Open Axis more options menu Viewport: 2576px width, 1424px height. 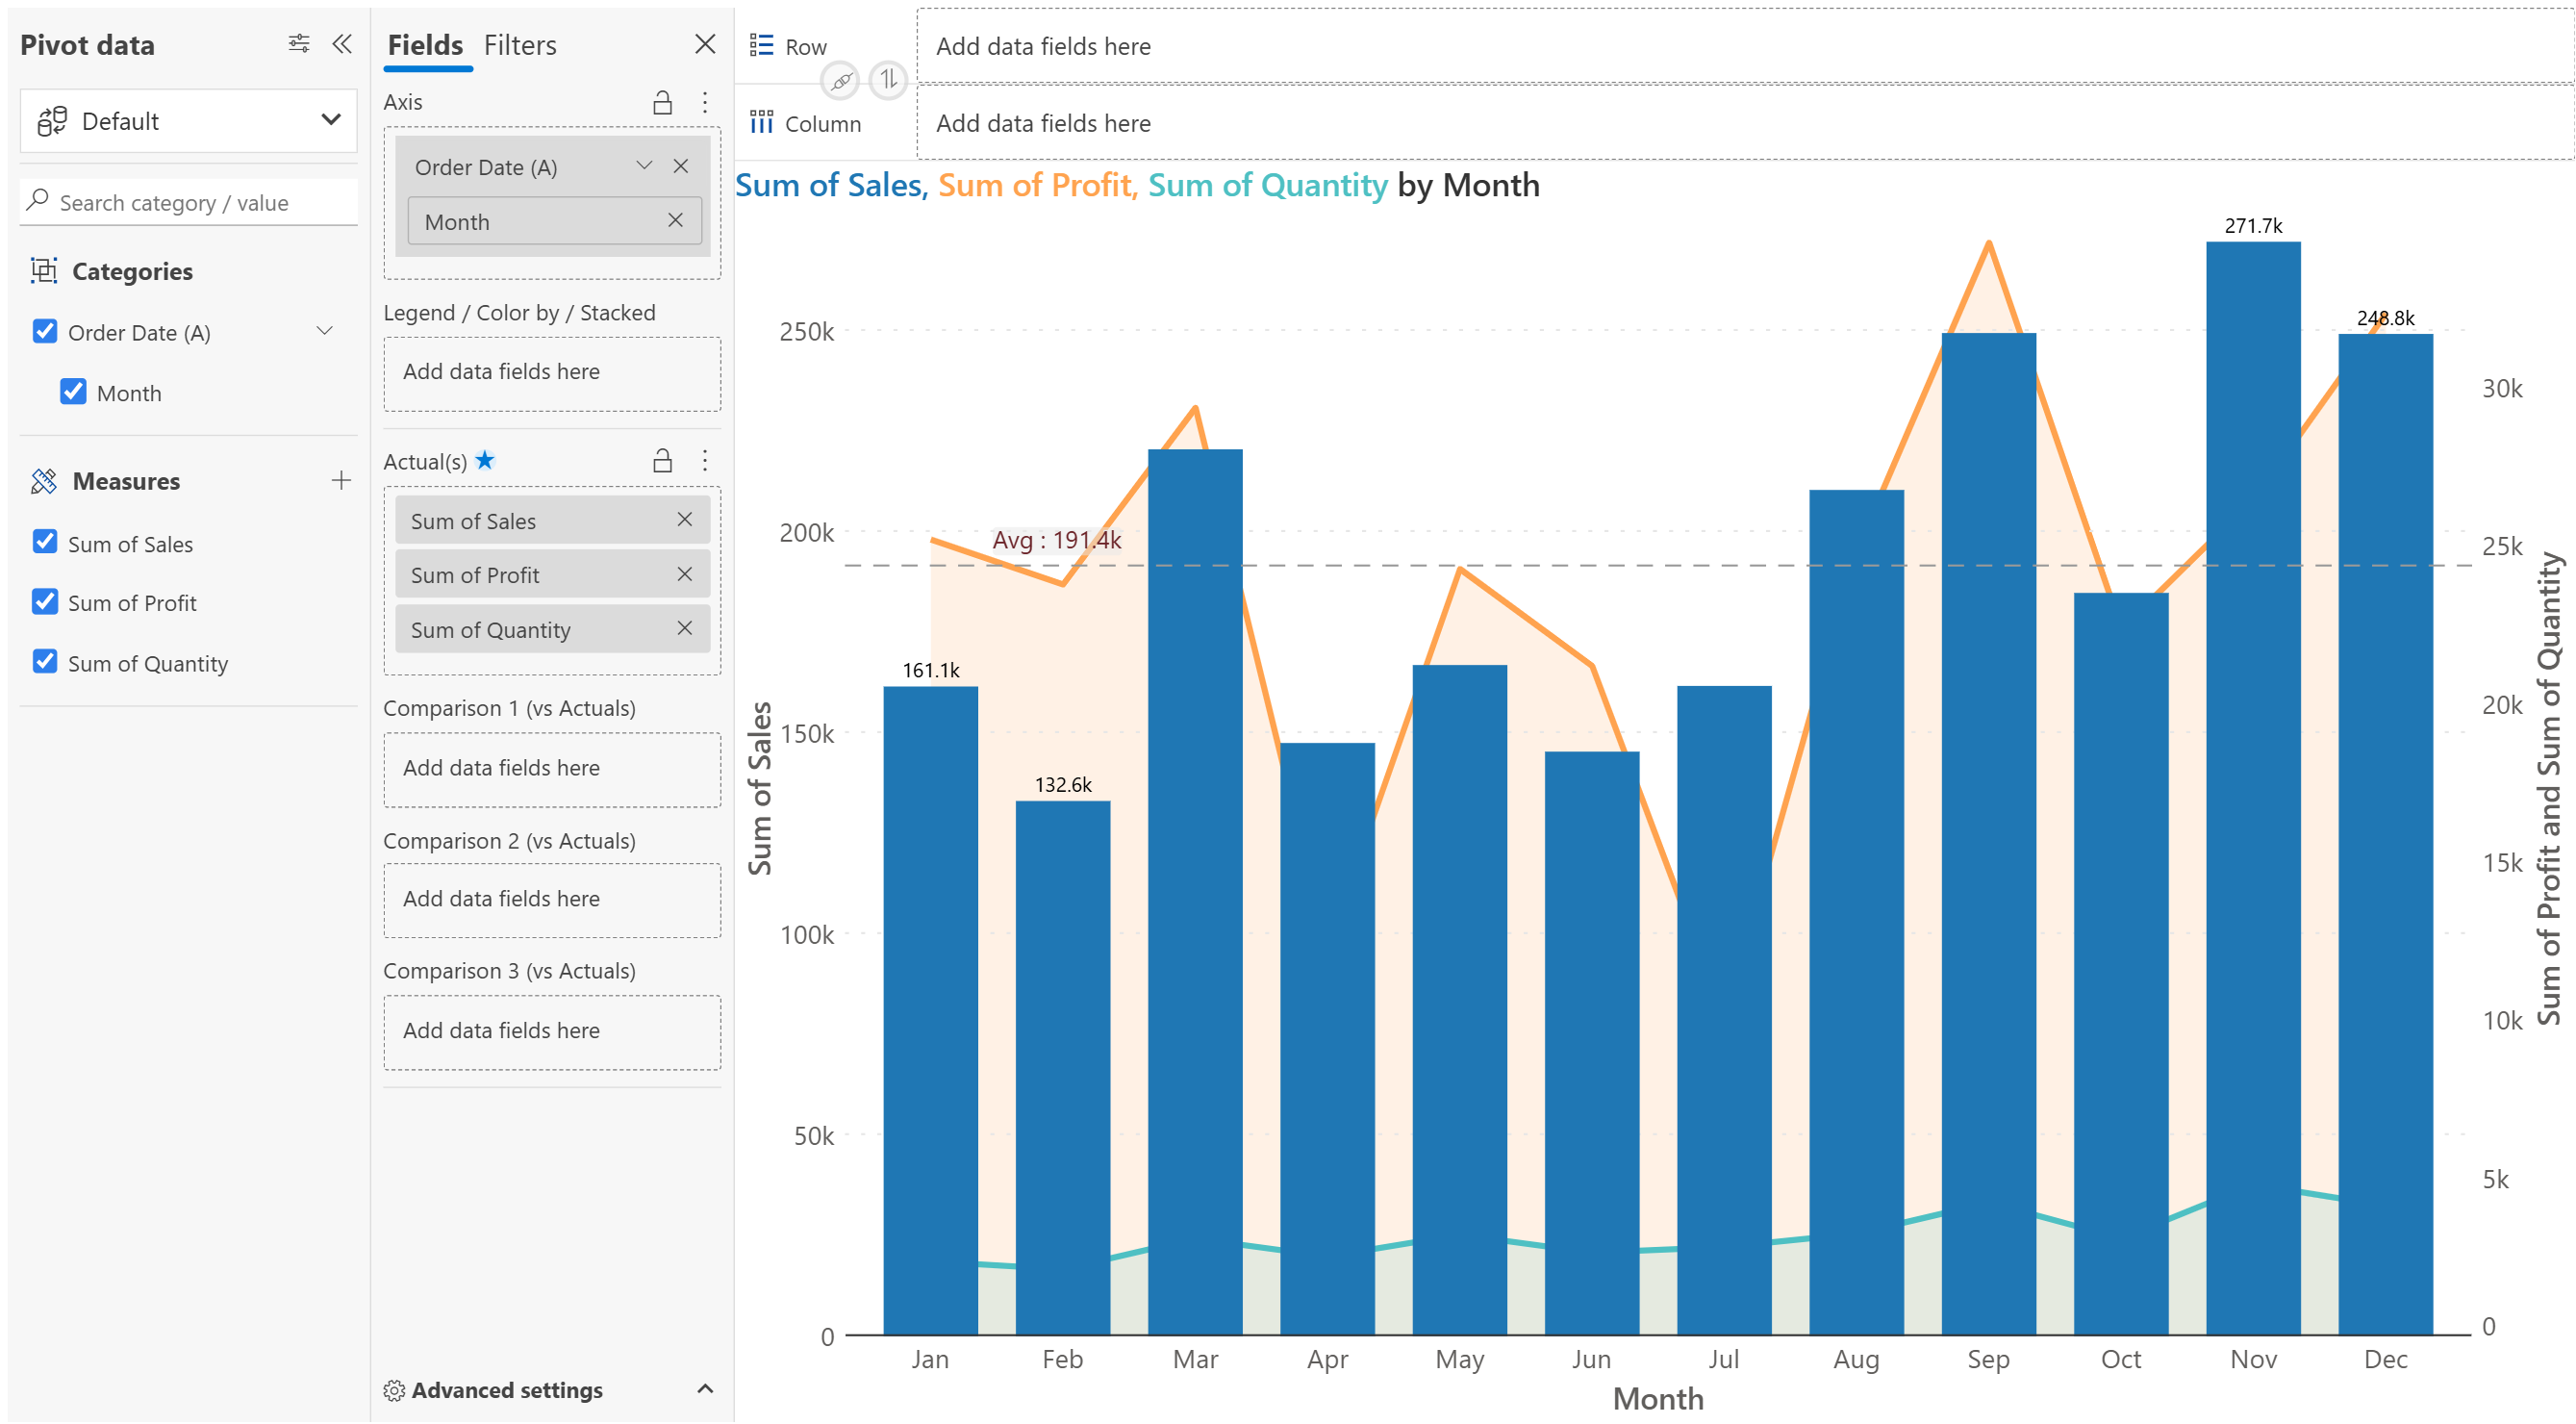pos(705,102)
